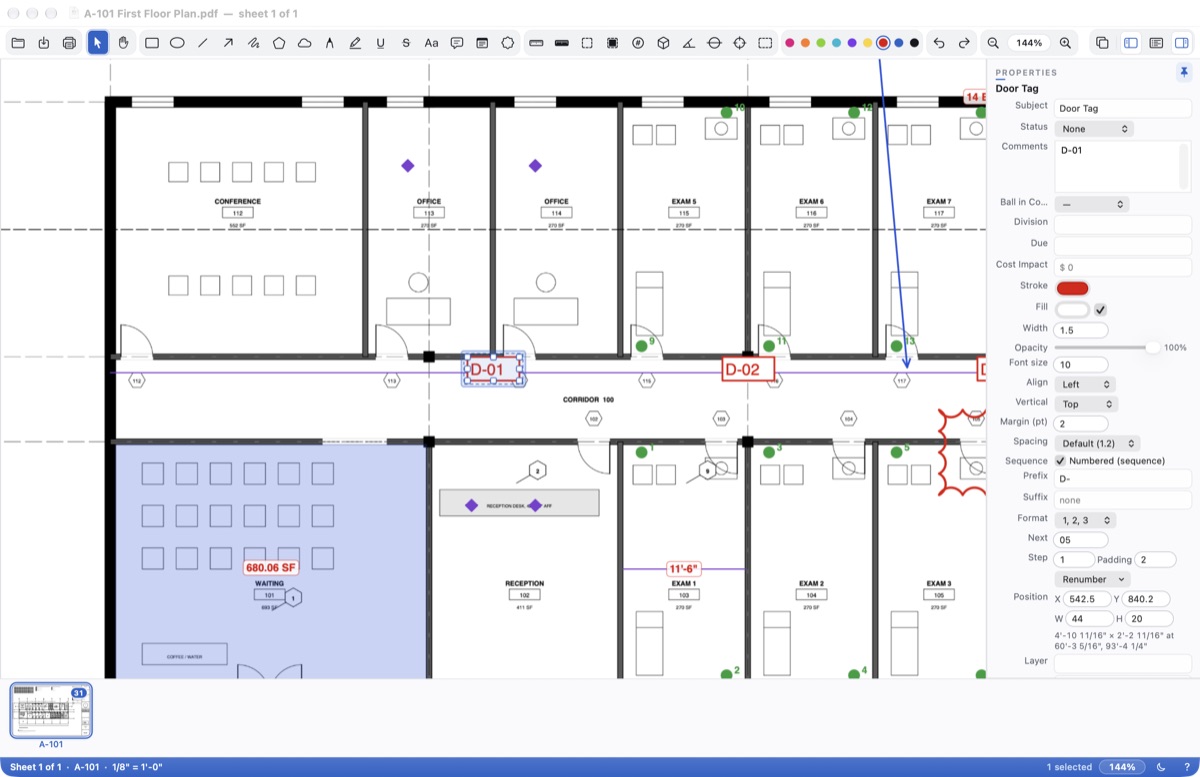Toggle the right properties panel button
The height and width of the screenshot is (777, 1200).
click(1181, 43)
